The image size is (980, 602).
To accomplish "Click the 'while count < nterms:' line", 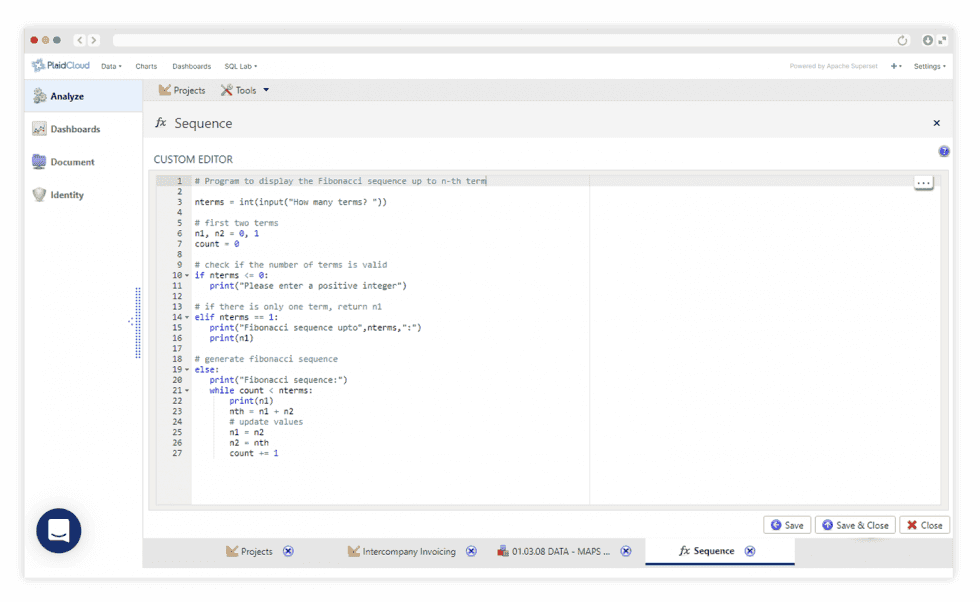I will [261, 391].
